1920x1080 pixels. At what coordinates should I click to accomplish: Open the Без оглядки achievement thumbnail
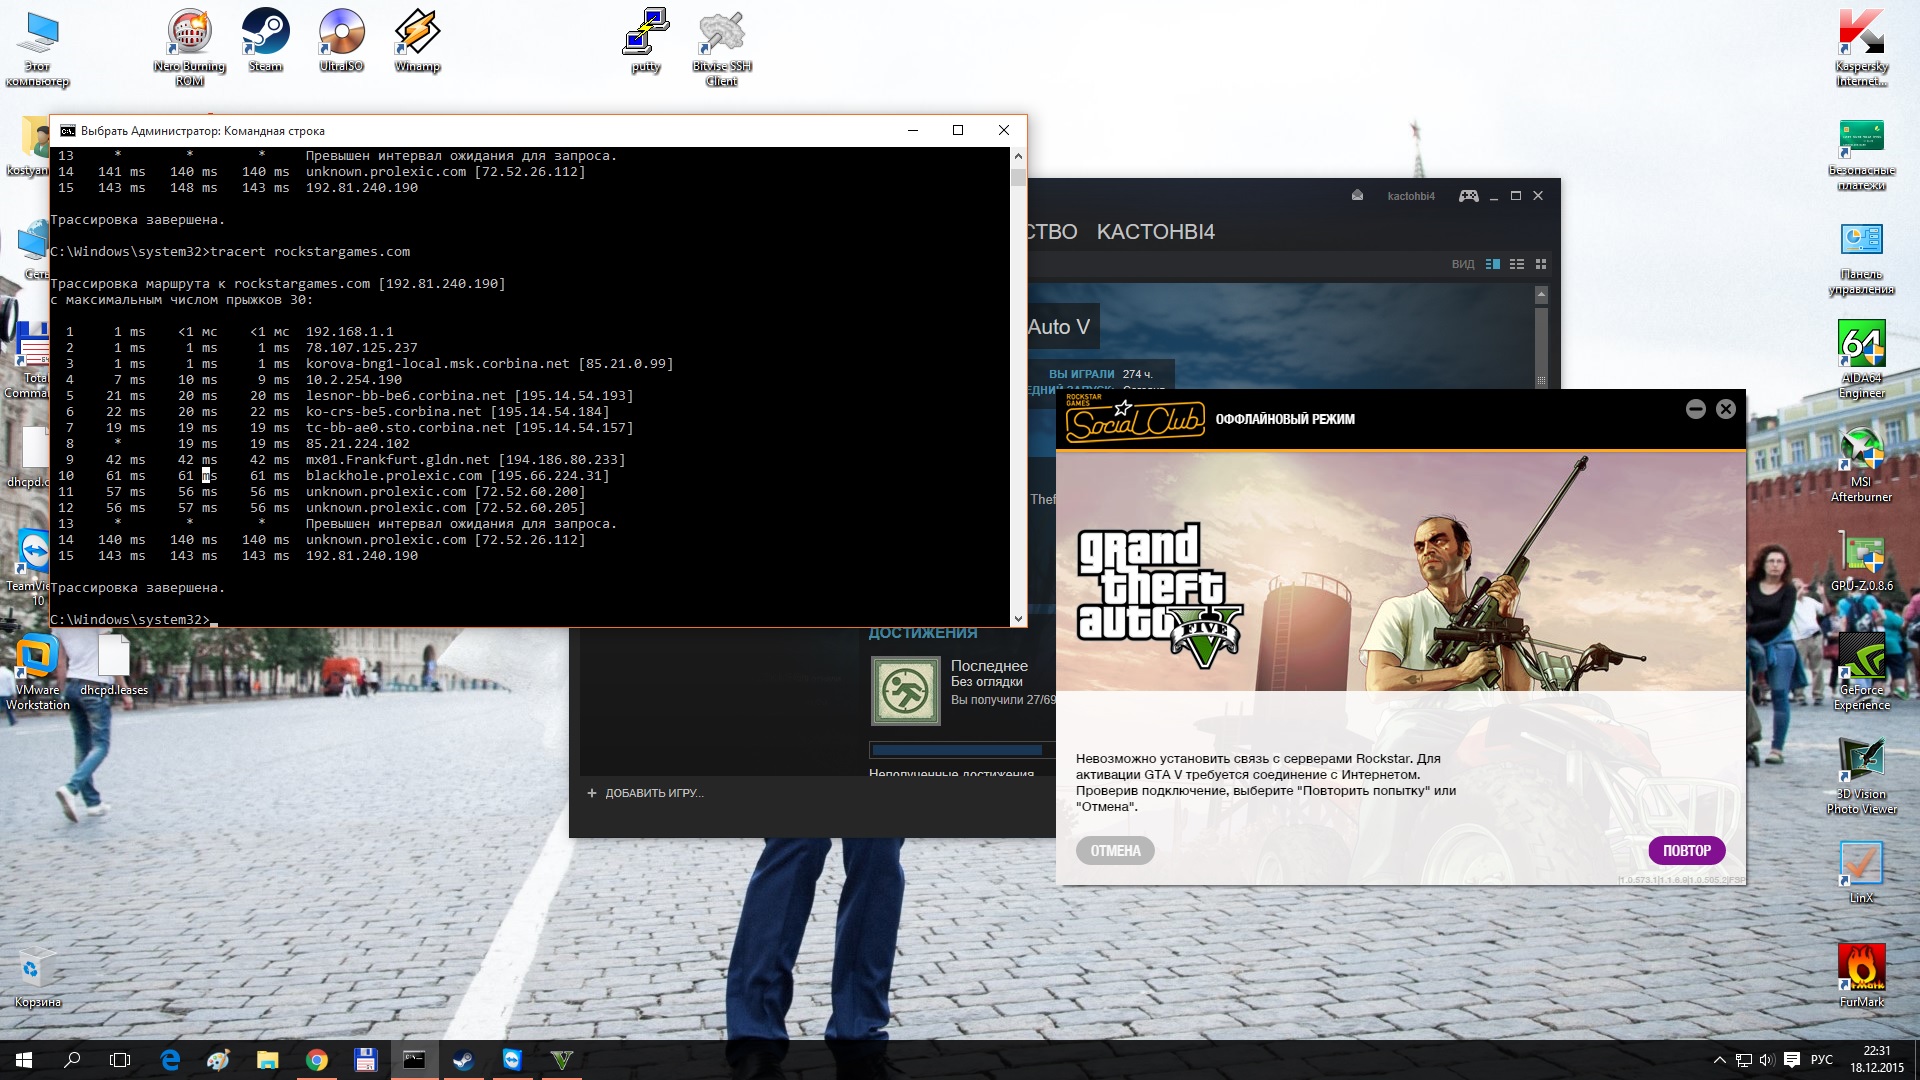[905, 690]
